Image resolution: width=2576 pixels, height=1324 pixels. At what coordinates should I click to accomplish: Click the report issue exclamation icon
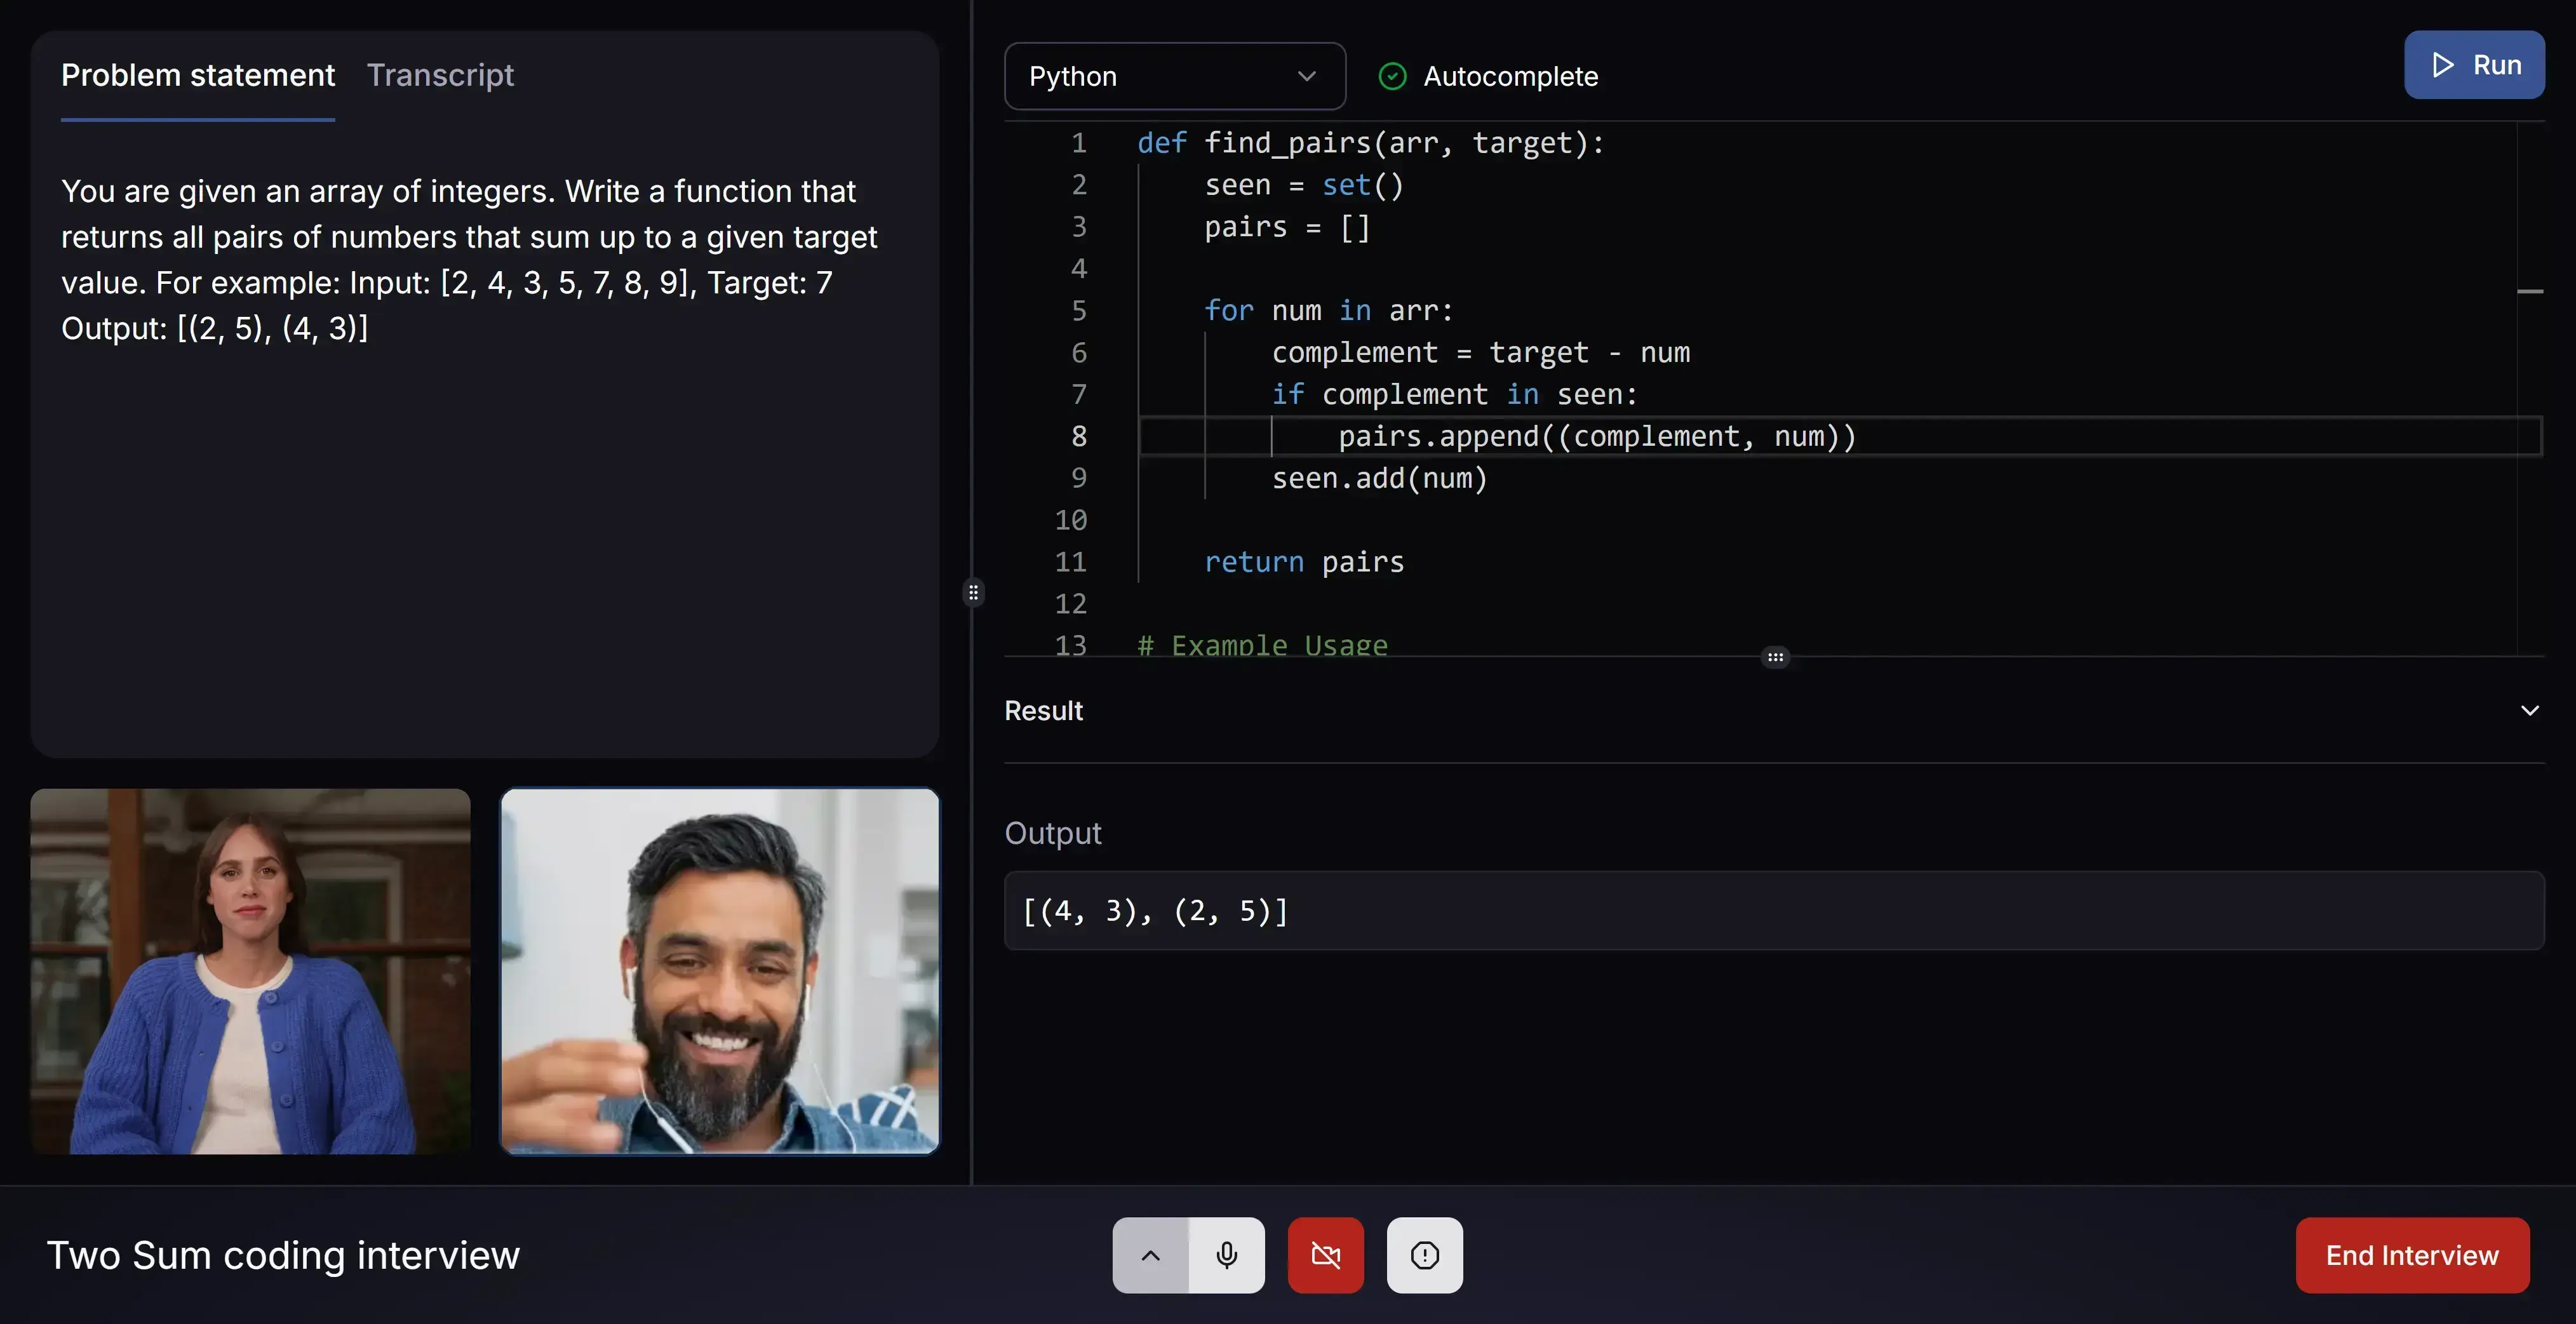click(1424, 1255)
